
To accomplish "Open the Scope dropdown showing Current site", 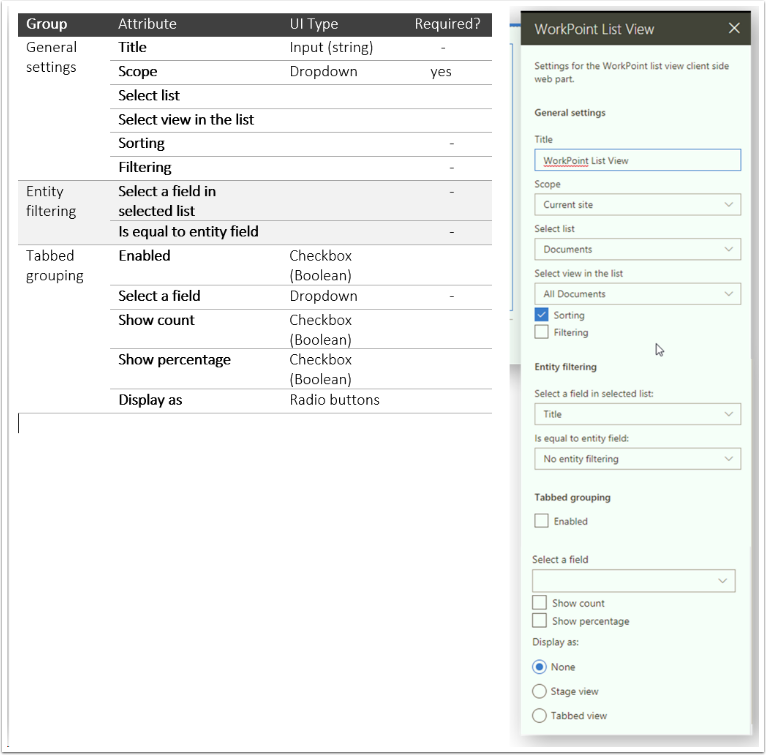I will click(637, 205).
